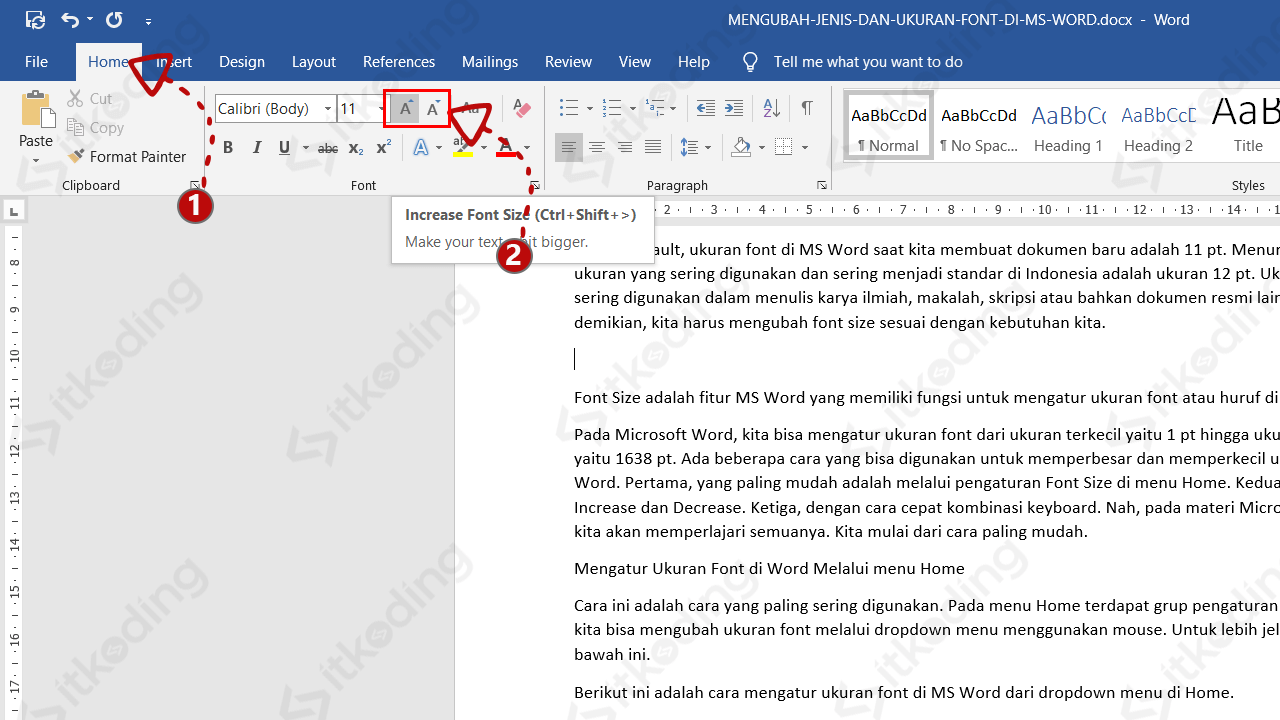
Task: Align text right
Action: [x=625, y=148]
